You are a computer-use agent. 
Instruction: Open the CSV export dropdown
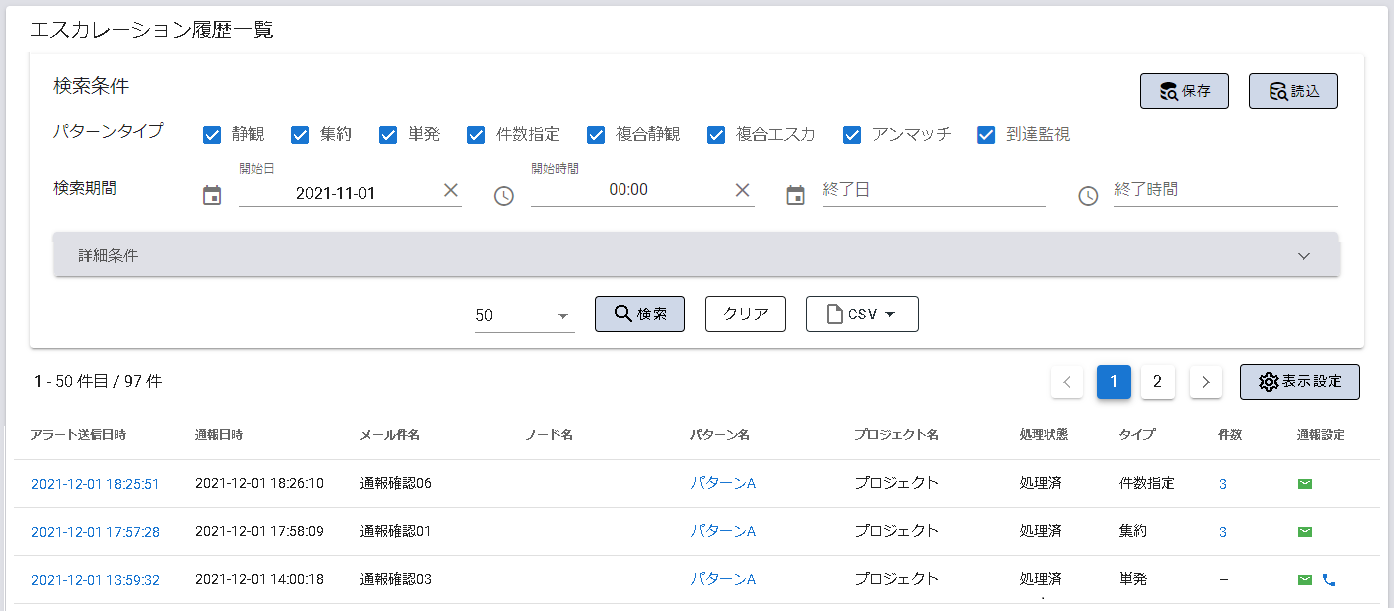pos(861,314)
